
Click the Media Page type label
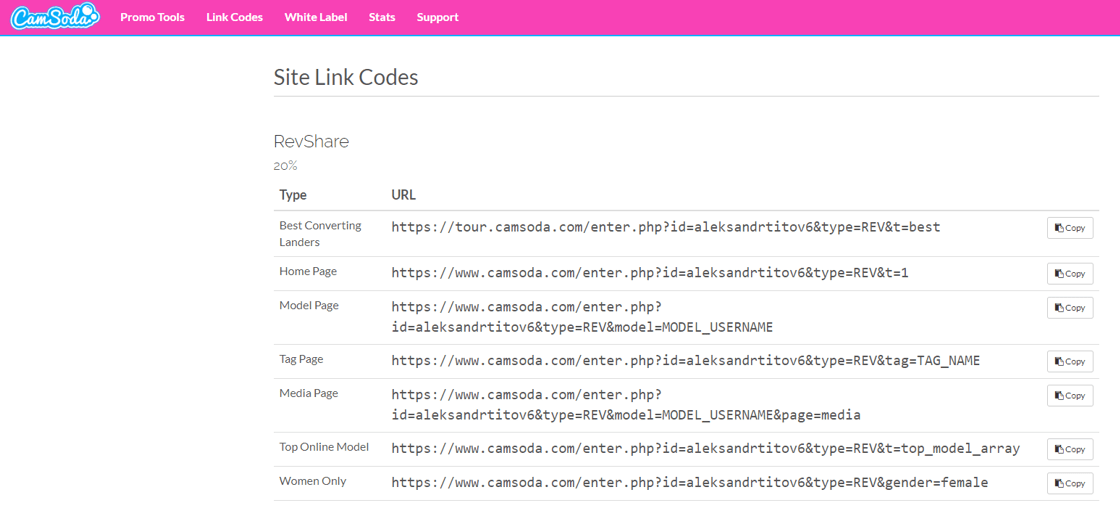(x=309, y=393)
